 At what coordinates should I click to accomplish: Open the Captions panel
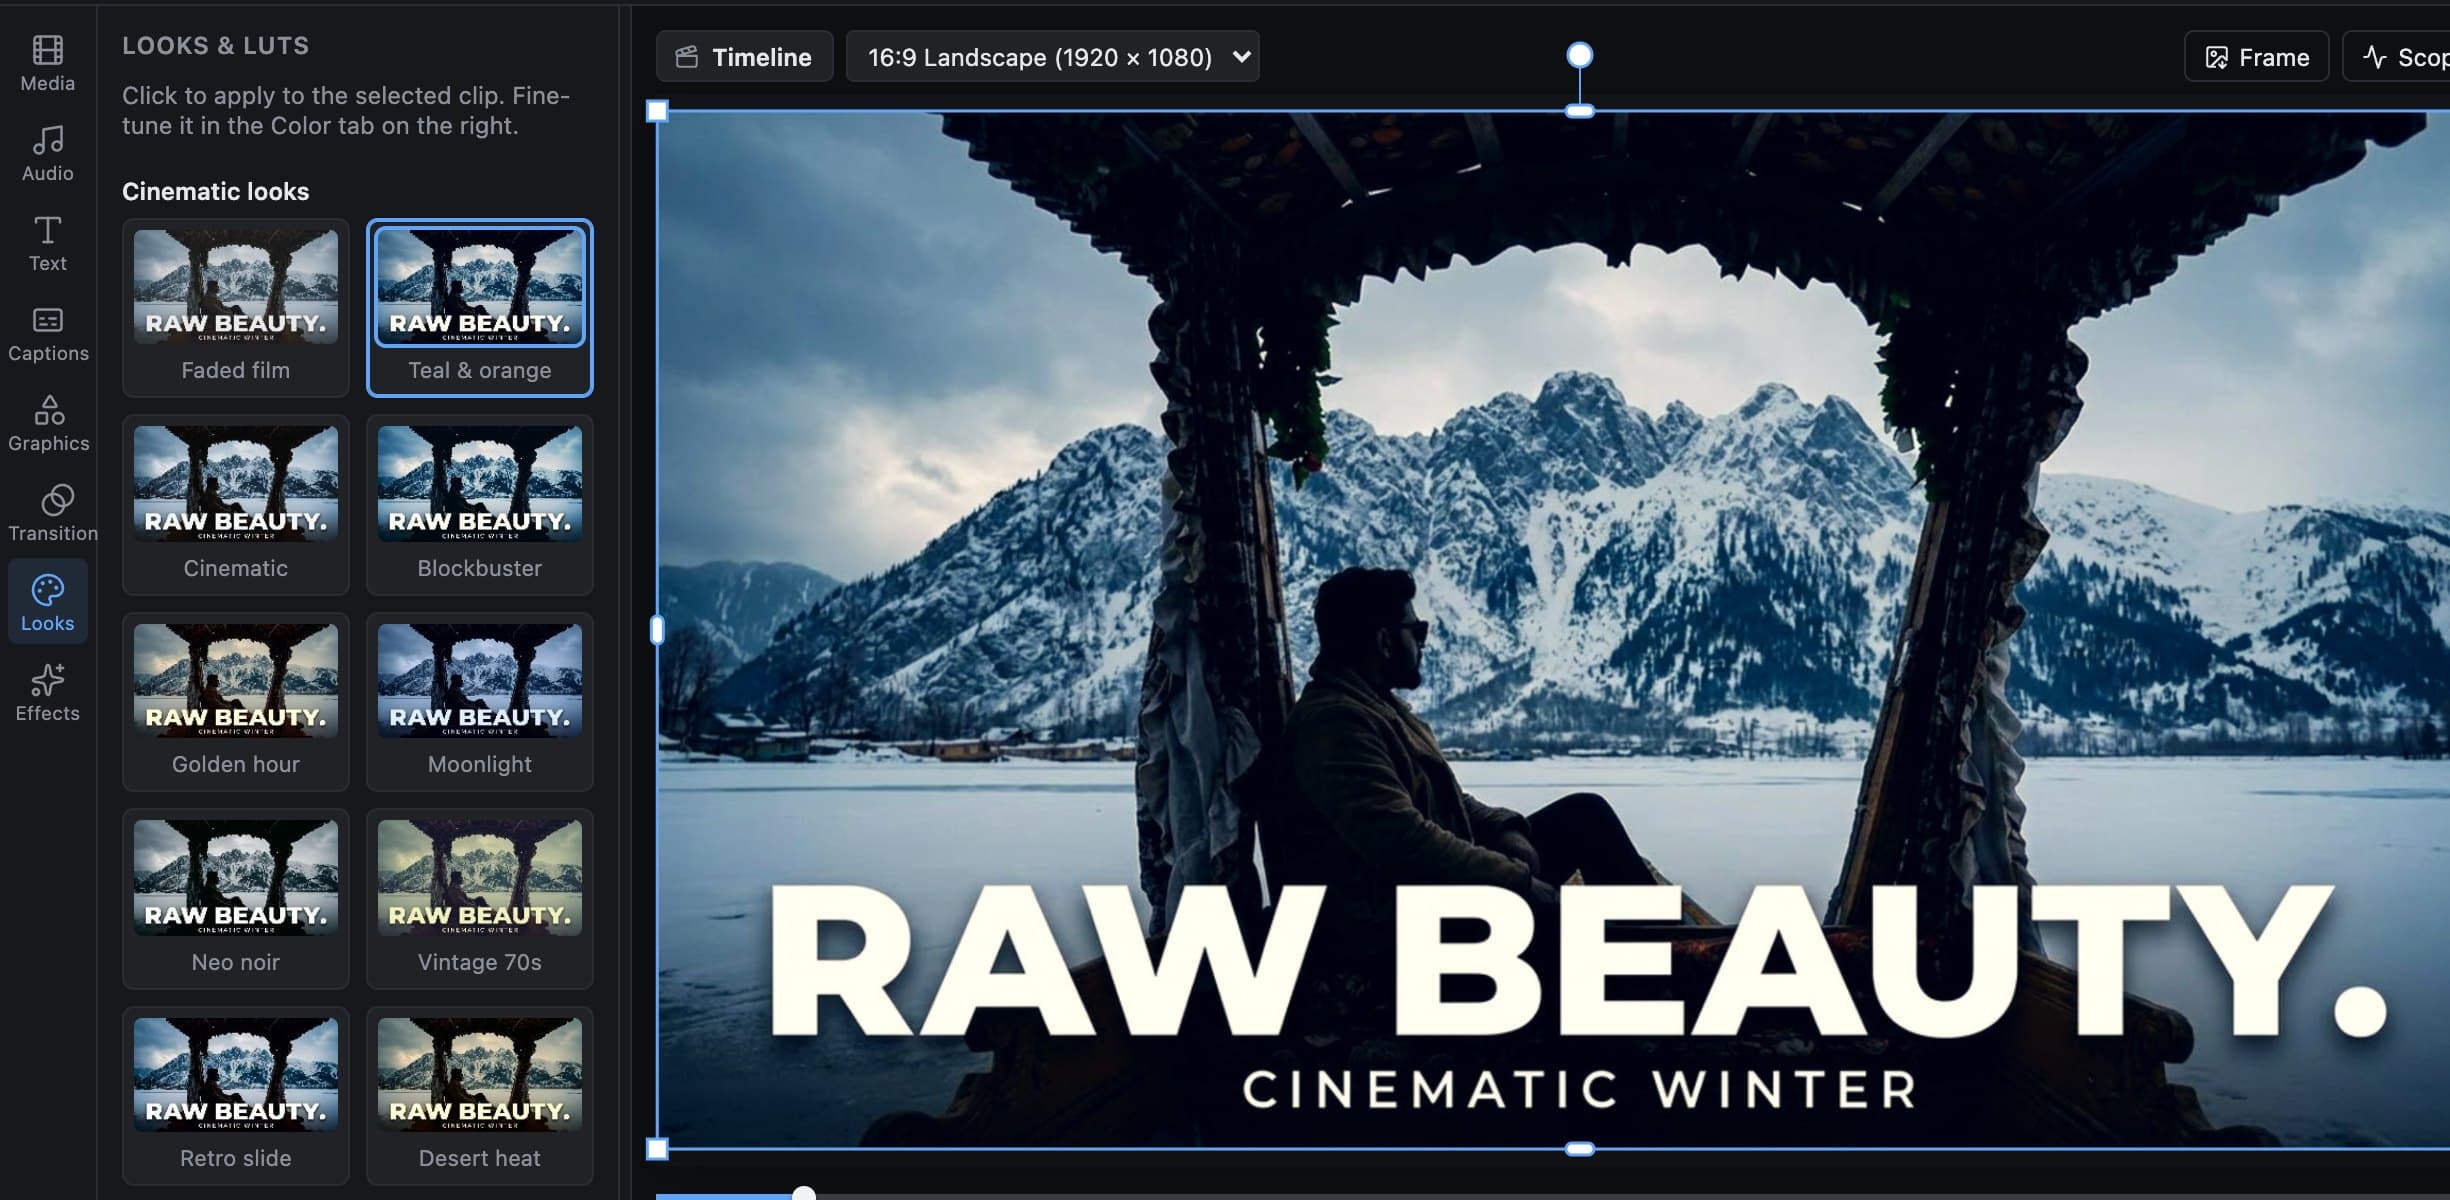click(47, 333)
